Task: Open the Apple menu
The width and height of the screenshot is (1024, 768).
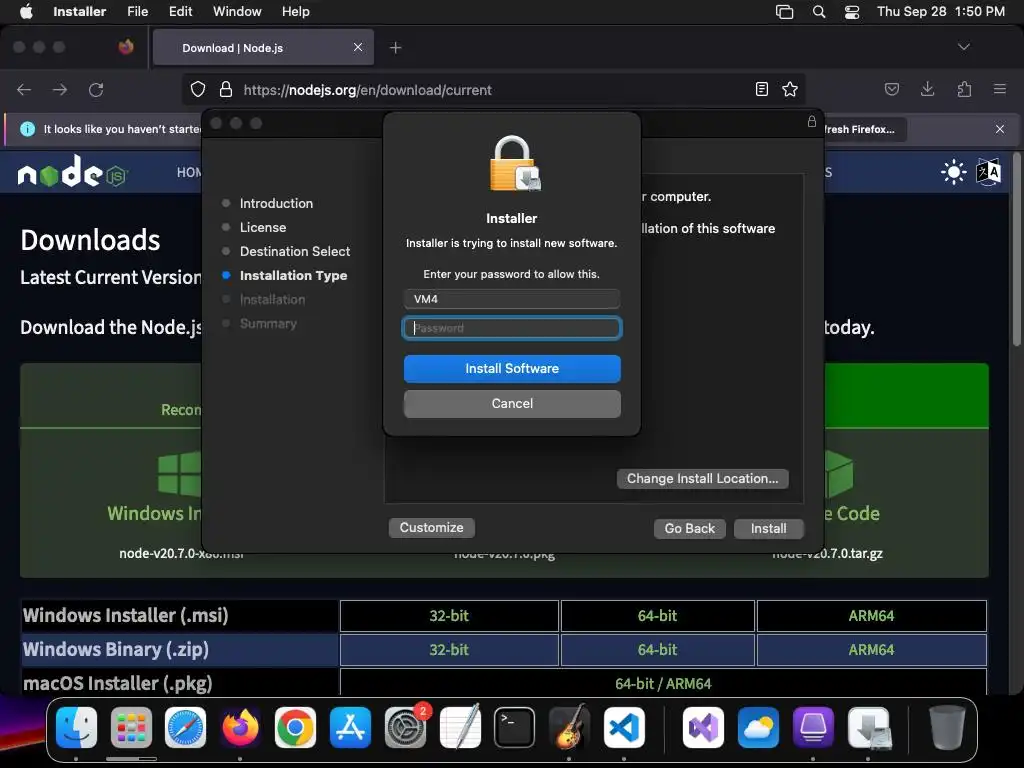Action: [x=26, y=11]
